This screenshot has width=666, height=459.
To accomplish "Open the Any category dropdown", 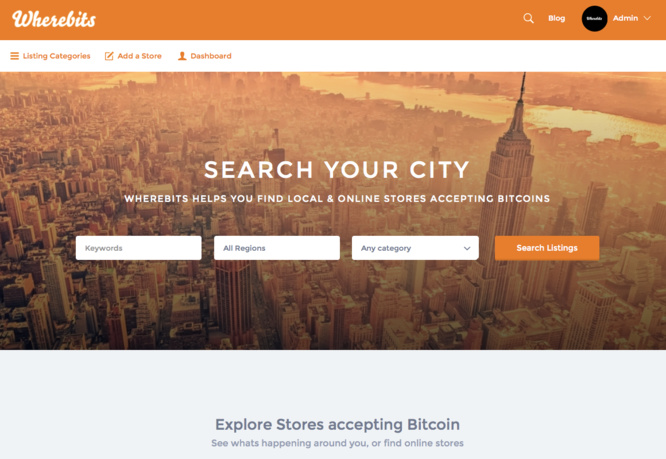I will [x=415, y=248].
